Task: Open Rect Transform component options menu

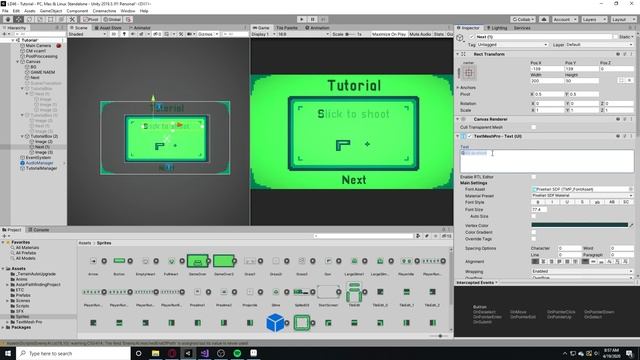Action: (x=631, y=54)
